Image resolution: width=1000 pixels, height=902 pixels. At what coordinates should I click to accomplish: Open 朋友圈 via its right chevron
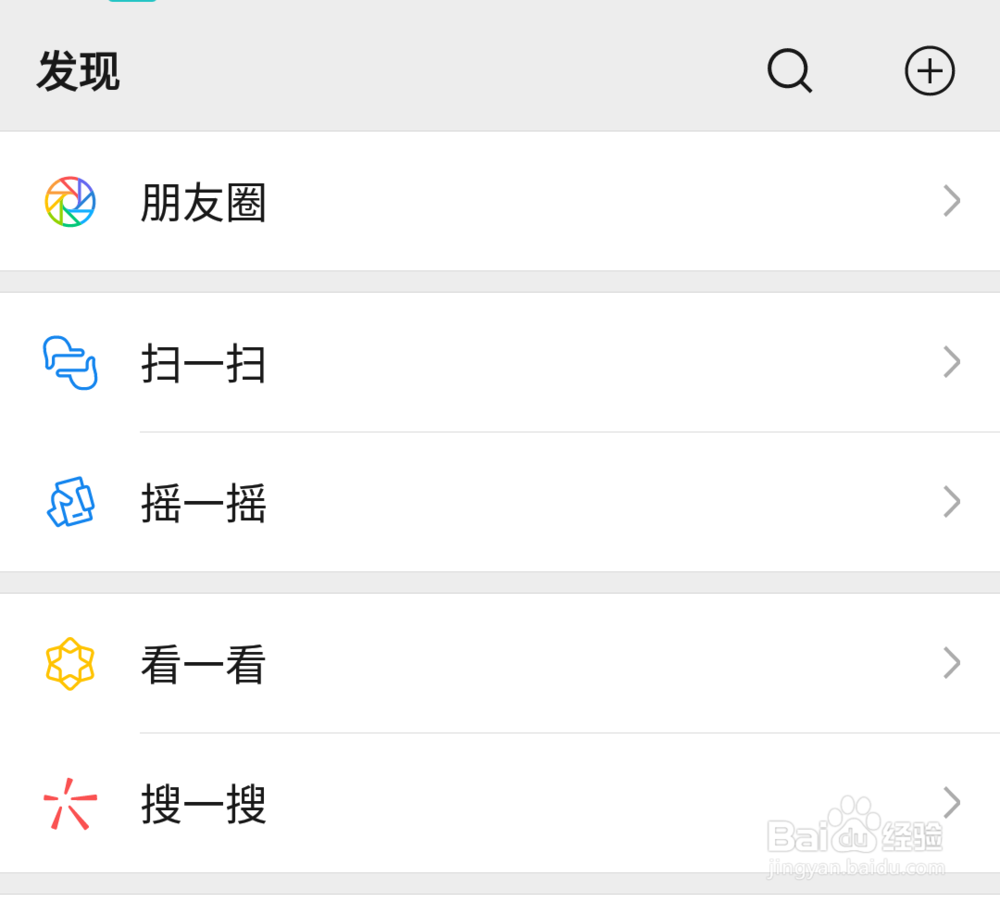(951, 202)
